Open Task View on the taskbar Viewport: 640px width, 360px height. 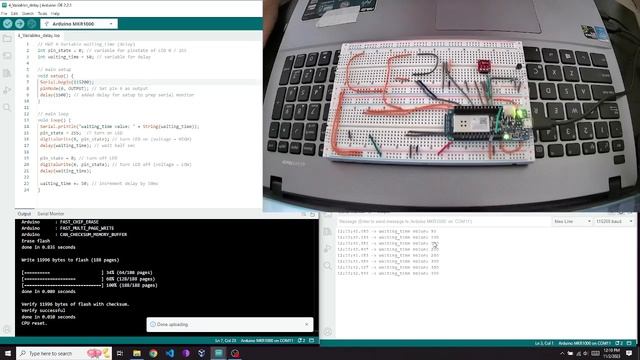(x=120, y=353)
